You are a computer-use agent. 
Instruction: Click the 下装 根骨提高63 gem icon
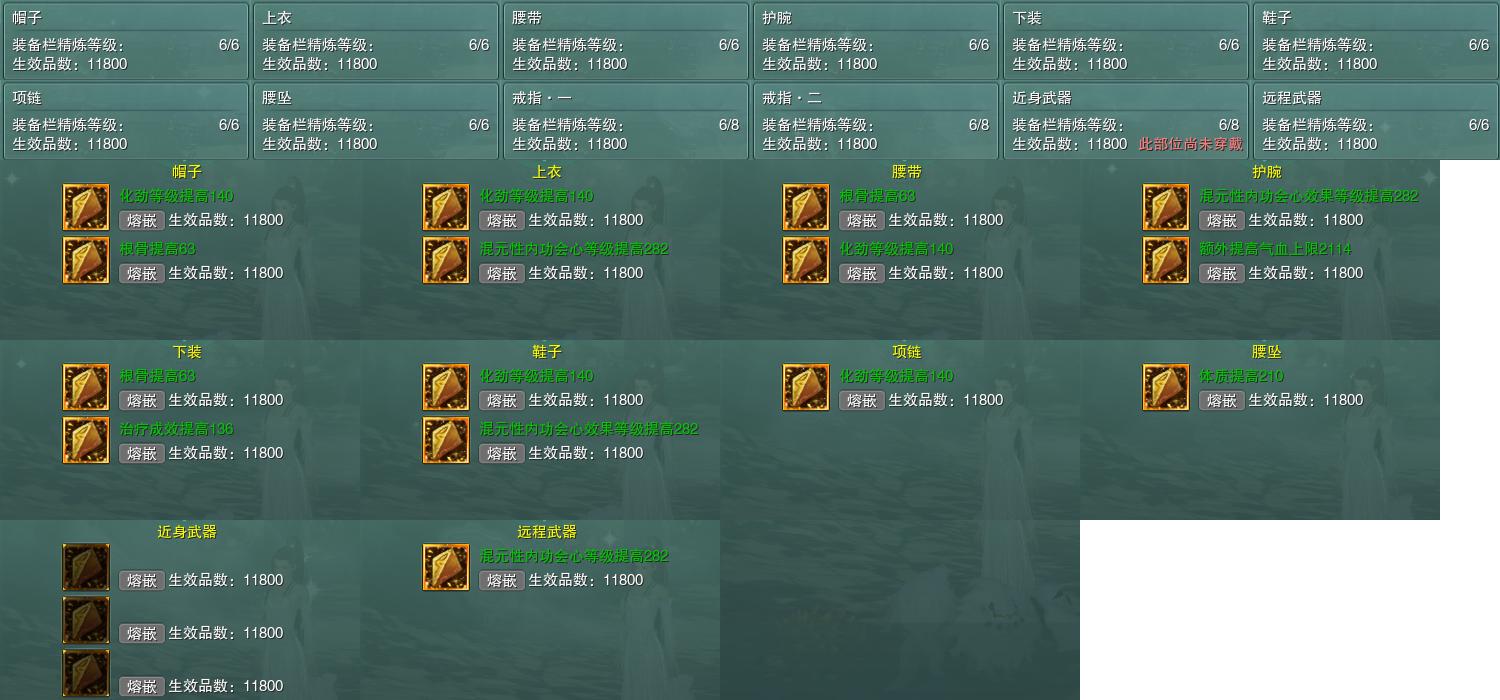pyautogui.click(x=86, y=388)
